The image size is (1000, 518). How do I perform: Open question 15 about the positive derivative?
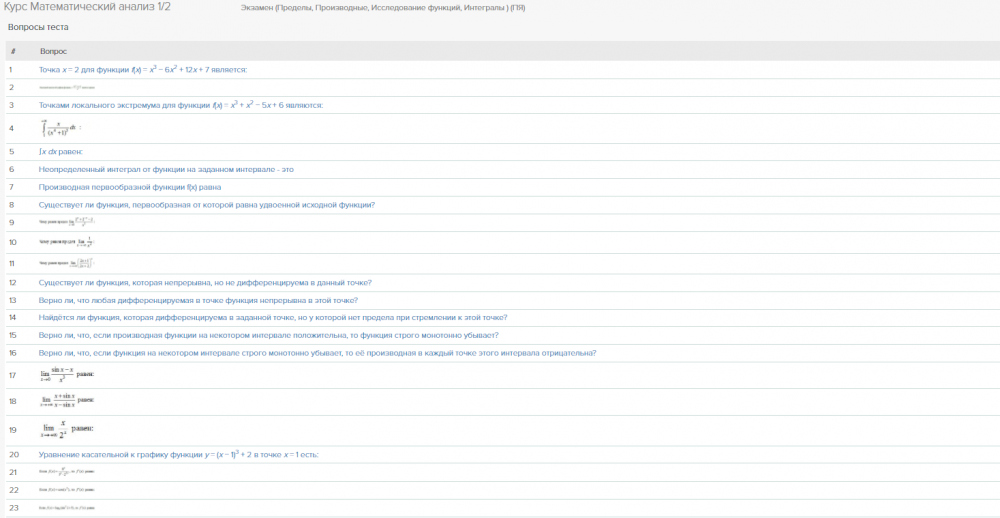pos(268,336)
